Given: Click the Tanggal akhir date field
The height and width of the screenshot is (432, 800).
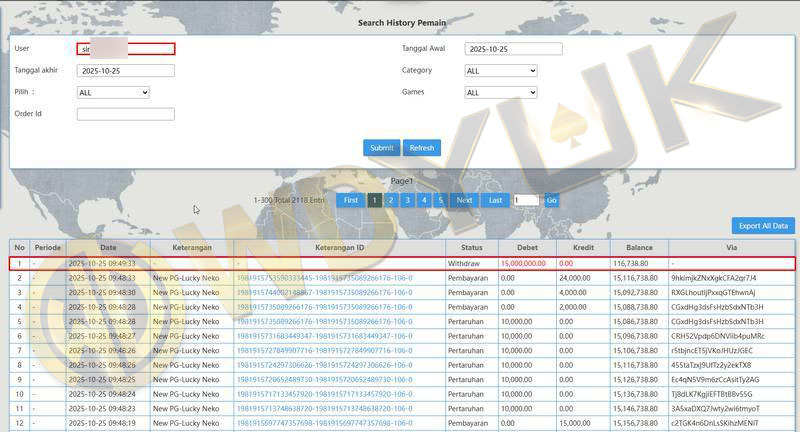Looking at the screenshot, I should (x=126, y=71).
